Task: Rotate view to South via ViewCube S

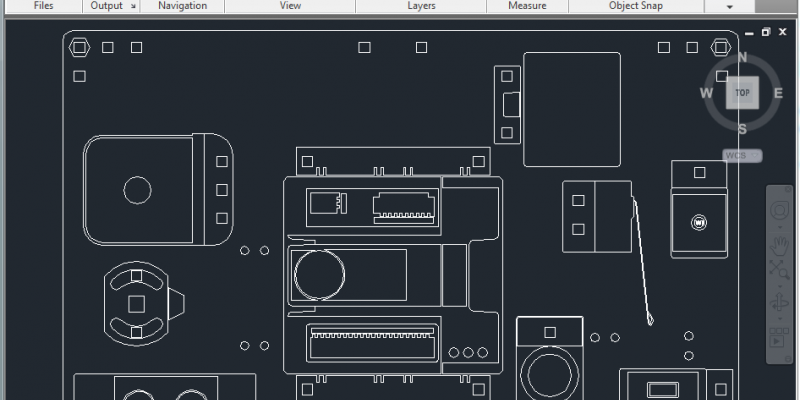Action: pyautogui.click(x=742, y=129)
